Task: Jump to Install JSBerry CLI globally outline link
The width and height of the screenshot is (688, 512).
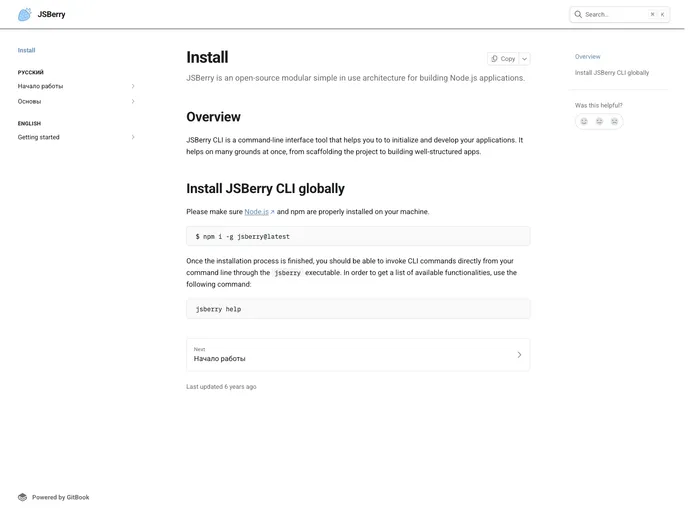Action: (x=612, y=72)
